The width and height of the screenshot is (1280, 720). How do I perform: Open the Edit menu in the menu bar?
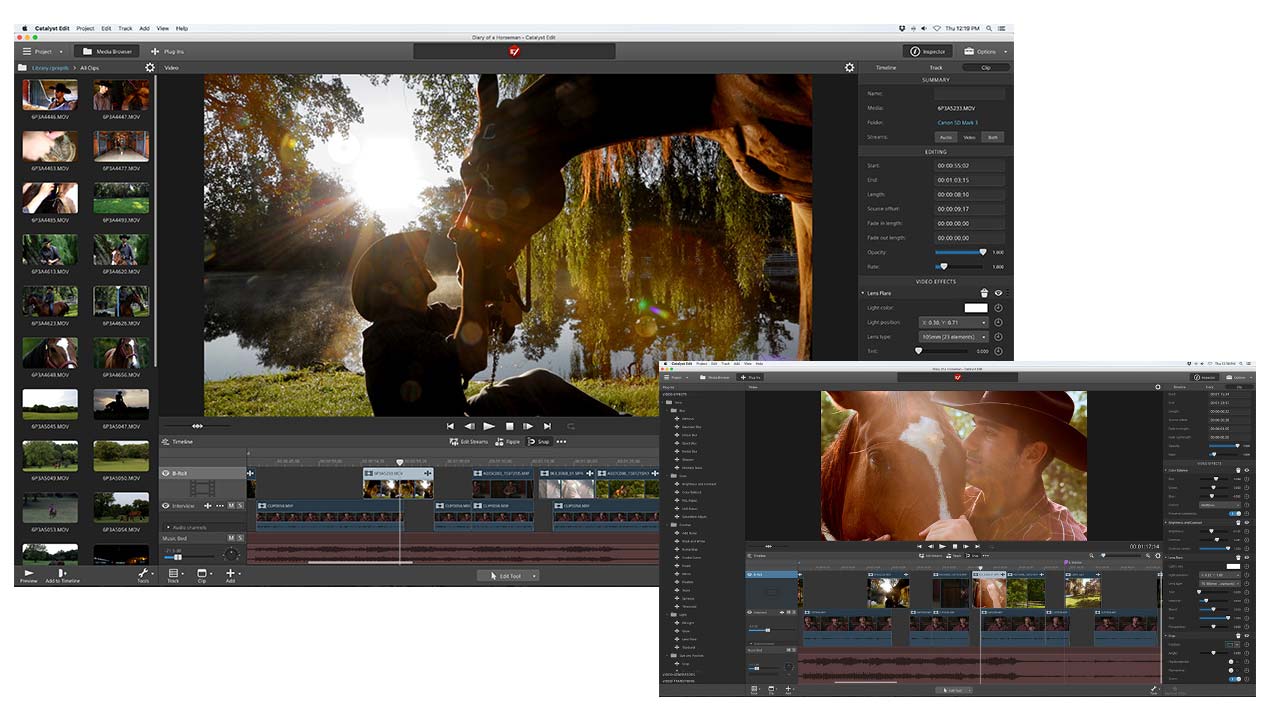[x=106, y=28]
